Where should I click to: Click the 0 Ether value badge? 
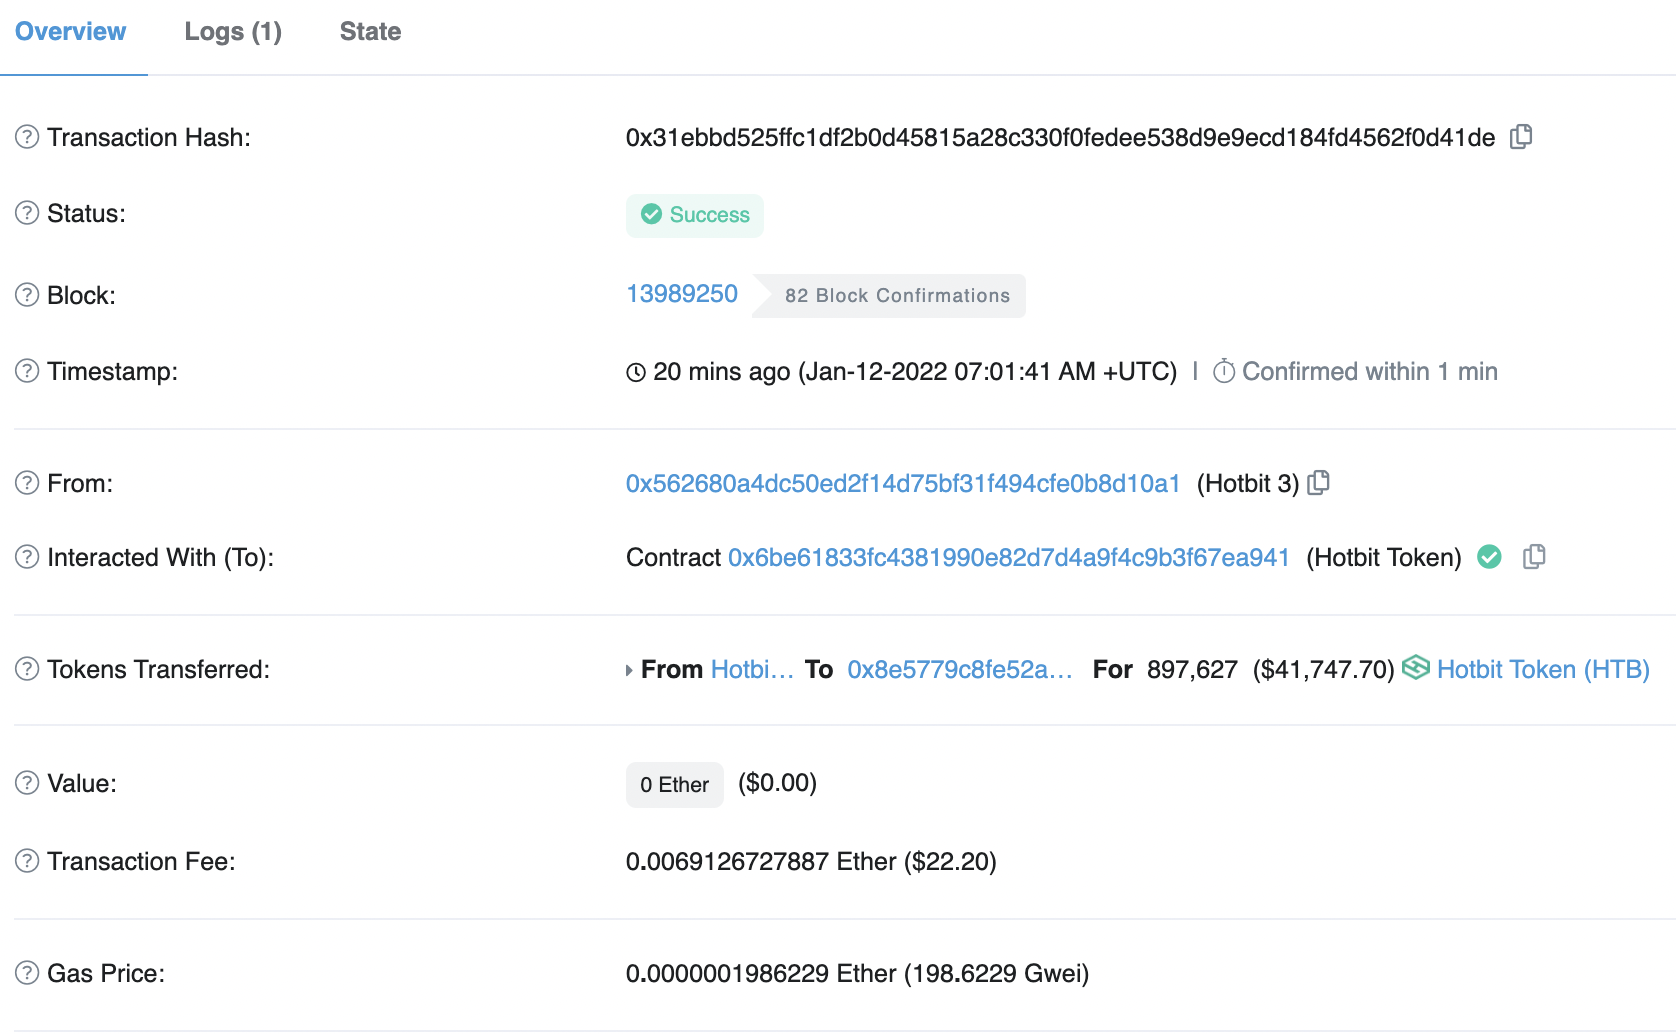pyautogui.click(x=674, y=785)
